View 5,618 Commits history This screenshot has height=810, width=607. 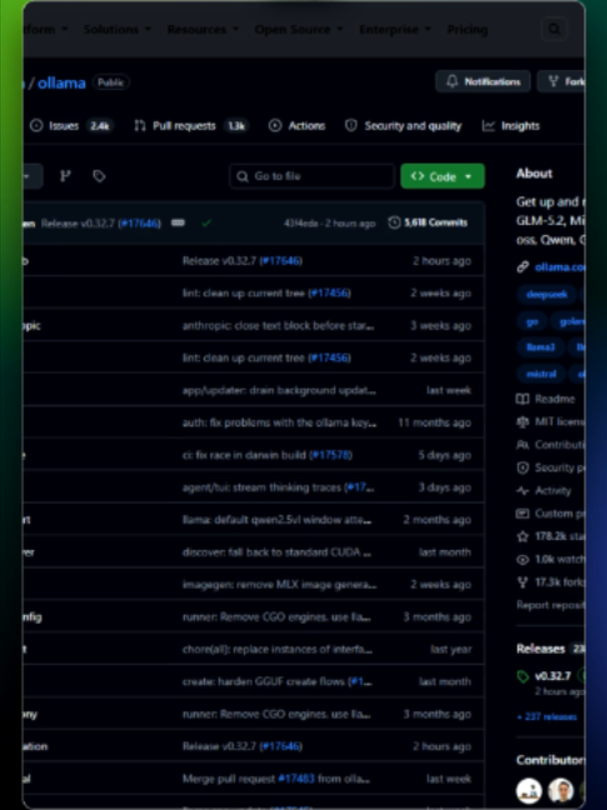tap(428, 223)
